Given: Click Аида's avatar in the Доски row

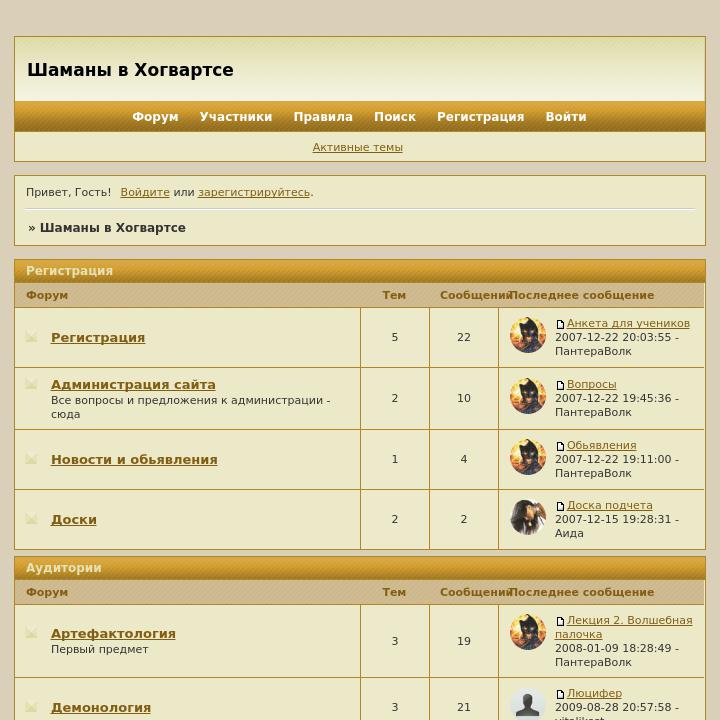Looking at the screenshot, I should 528,517.
